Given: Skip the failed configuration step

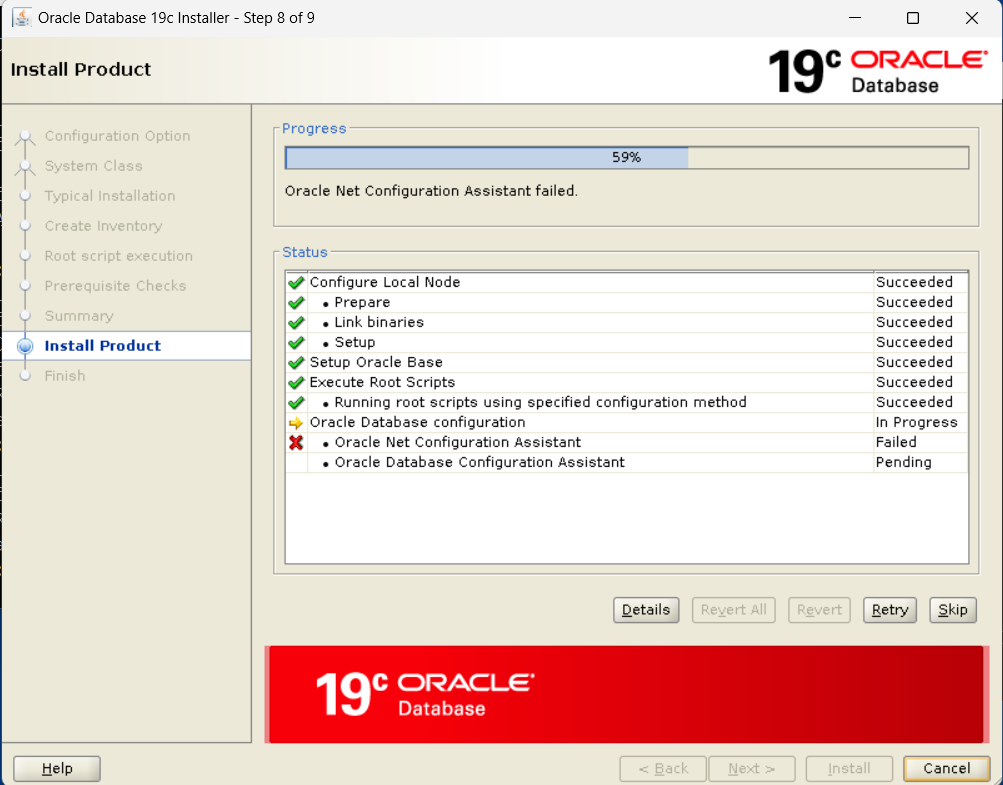Looking at the screenshot, I should click(952, 610).
